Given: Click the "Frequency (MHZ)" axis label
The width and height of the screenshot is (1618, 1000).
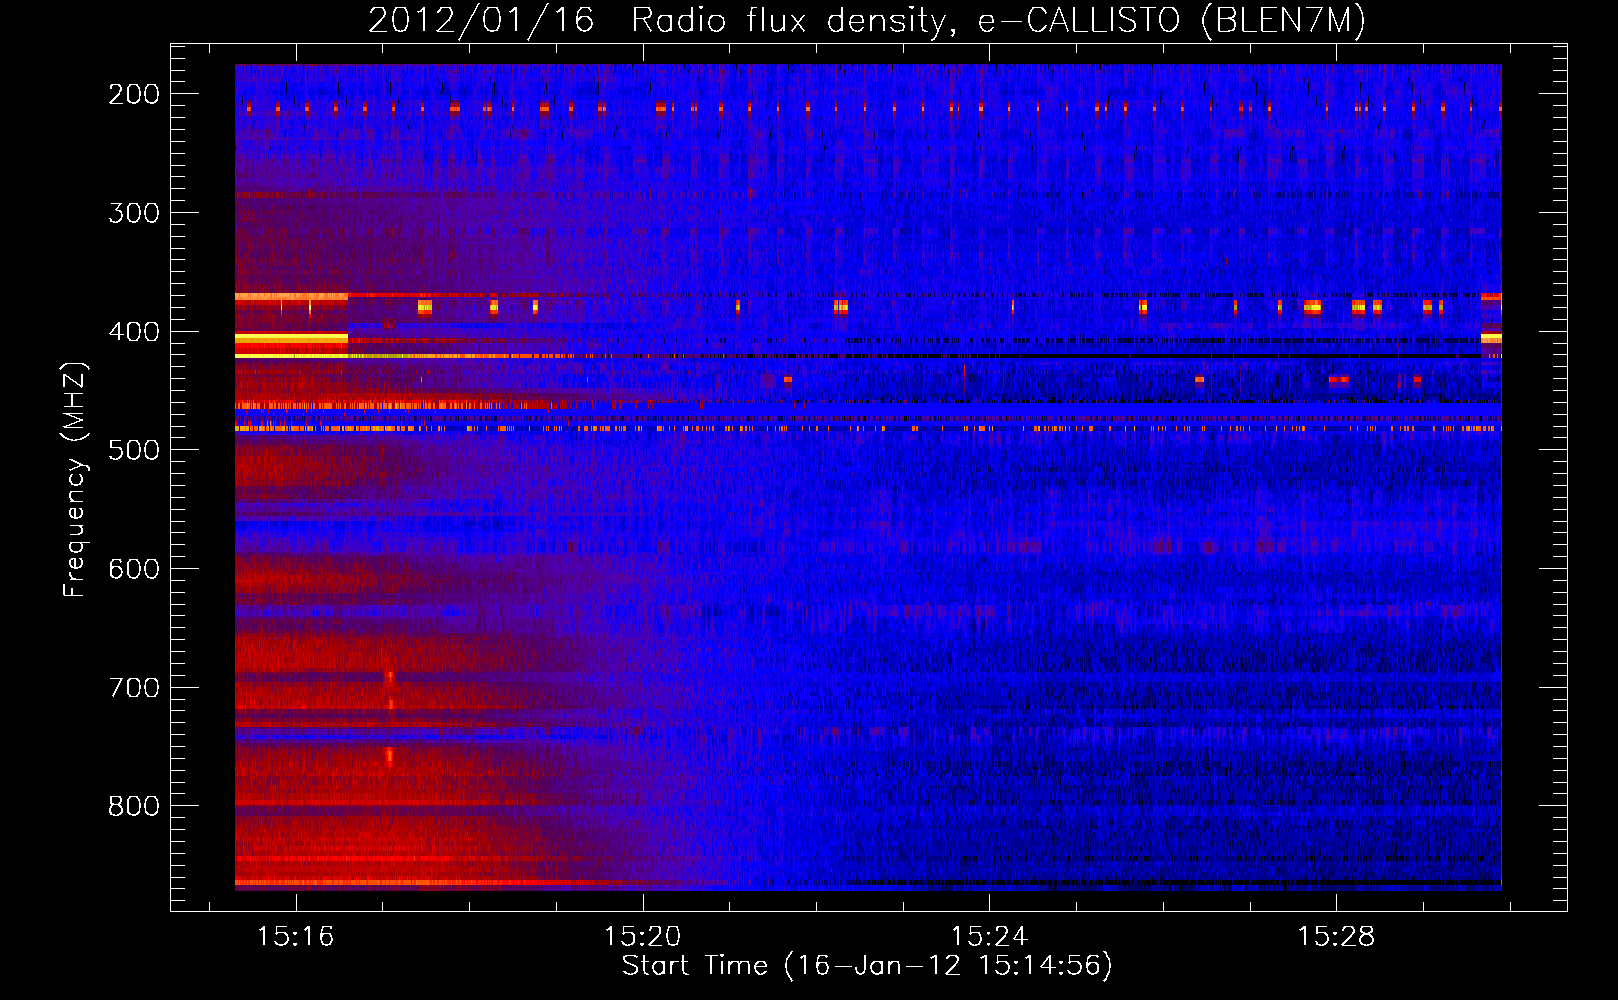Looking at the screenshot, I should [75, 479].
